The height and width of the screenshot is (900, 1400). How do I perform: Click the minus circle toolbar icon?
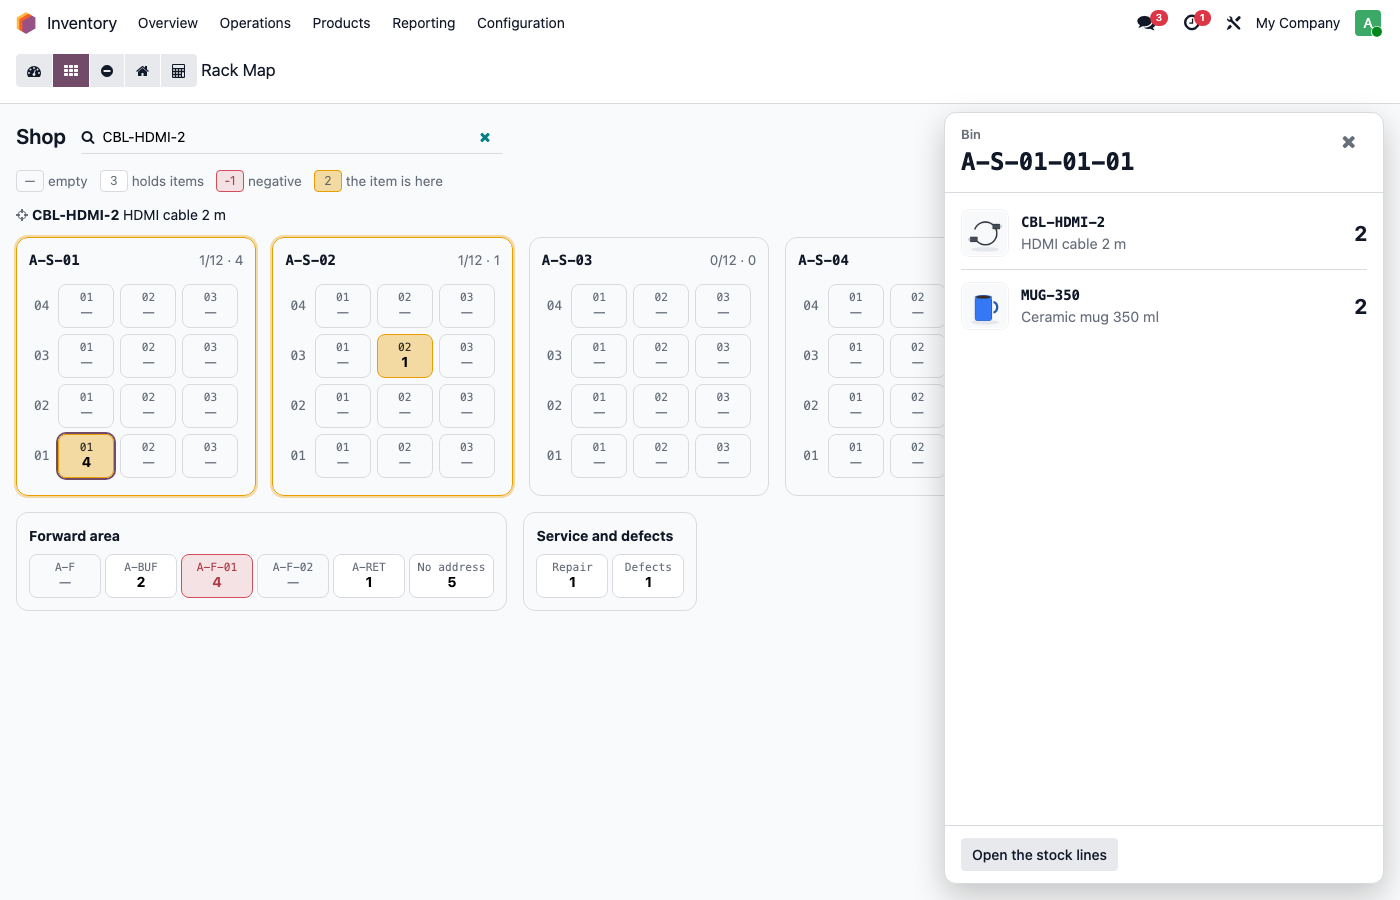107,71
